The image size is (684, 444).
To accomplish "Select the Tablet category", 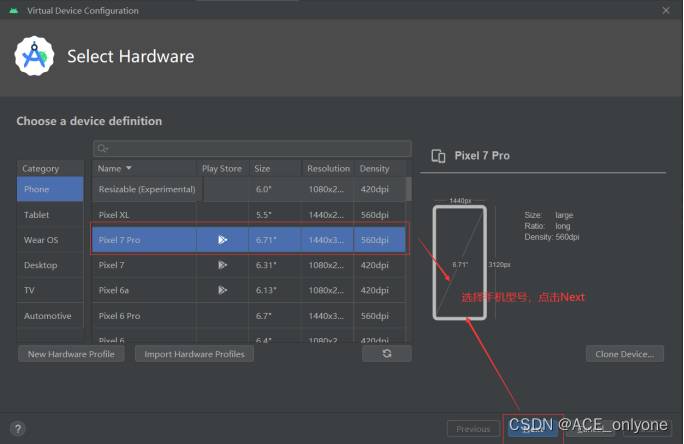I will (50, 215).
